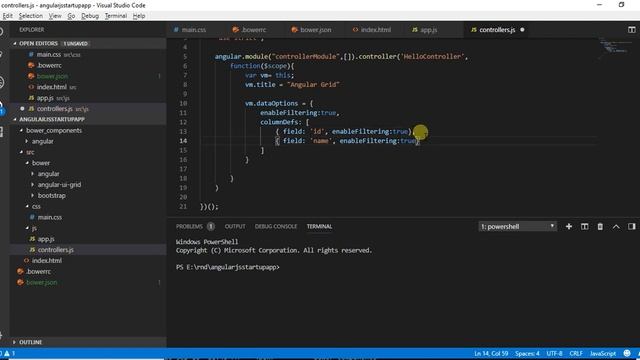Collapse the ANGULARJSSTARTUPAPP folder section
The width and height of the screenshot is (640, 360).
click(15, 119)
